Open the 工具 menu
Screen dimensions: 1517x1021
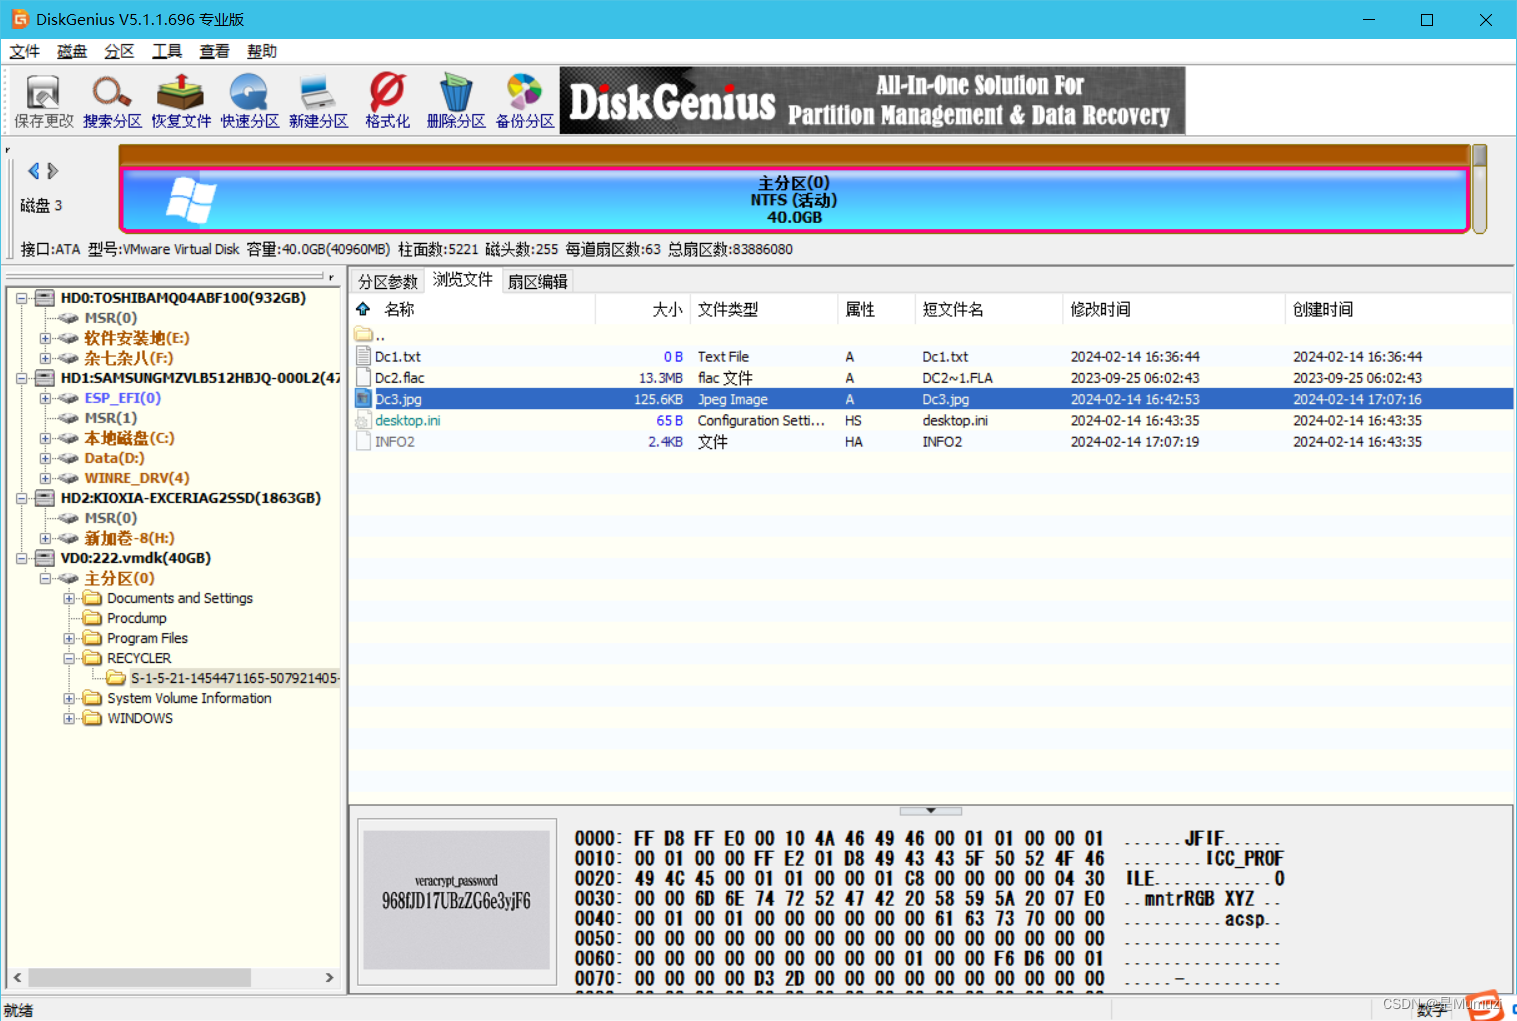tap(166, 51)
